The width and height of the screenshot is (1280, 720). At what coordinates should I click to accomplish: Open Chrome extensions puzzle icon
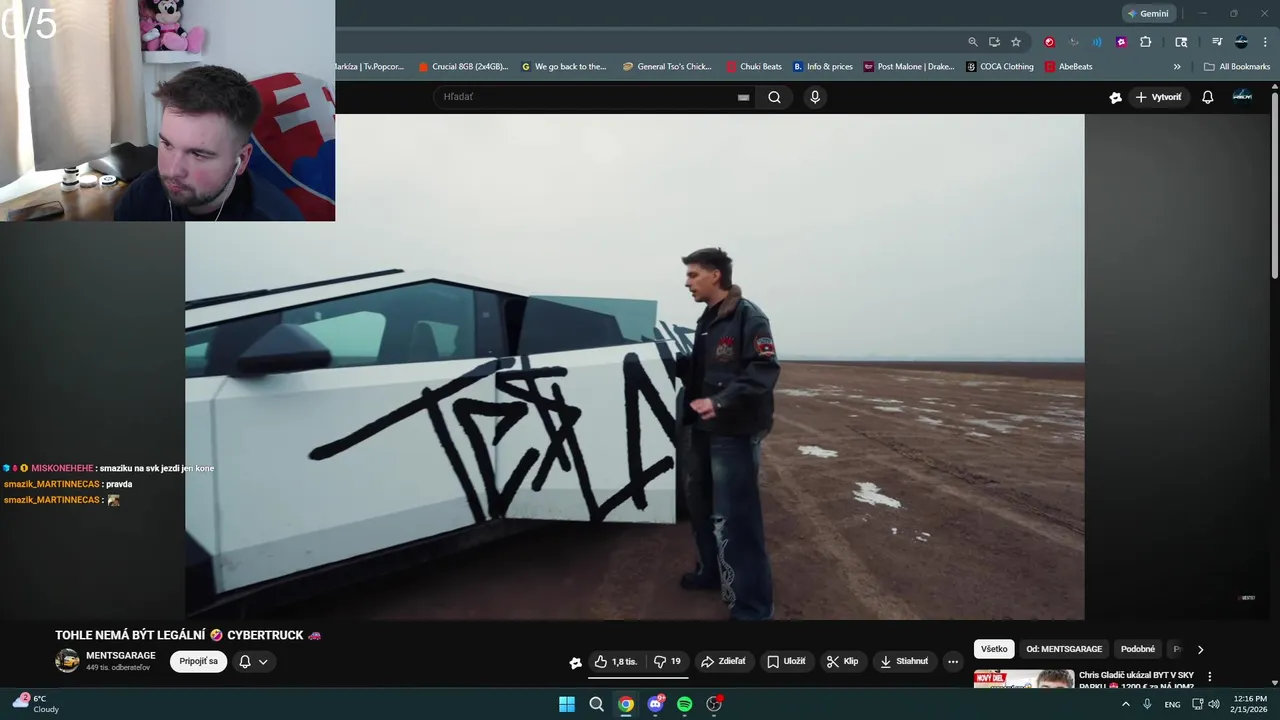[x=1146, y=42]
